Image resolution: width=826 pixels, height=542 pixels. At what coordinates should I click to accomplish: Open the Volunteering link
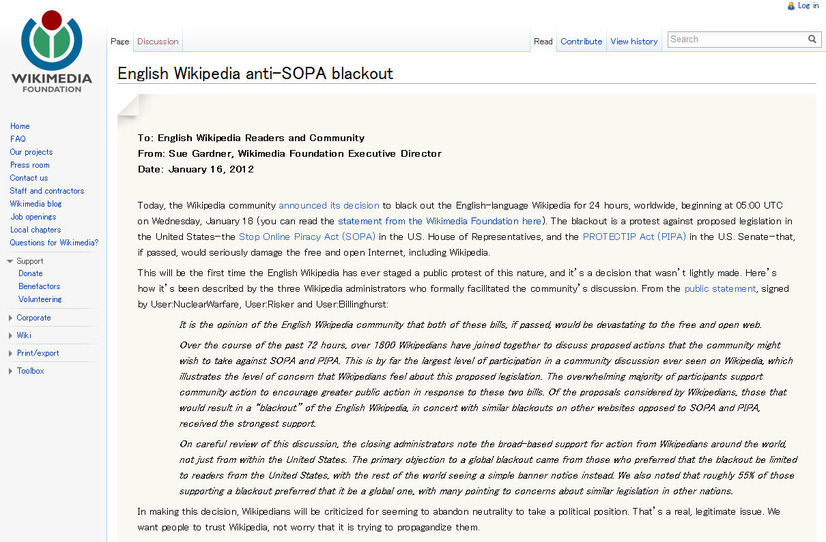40,299
